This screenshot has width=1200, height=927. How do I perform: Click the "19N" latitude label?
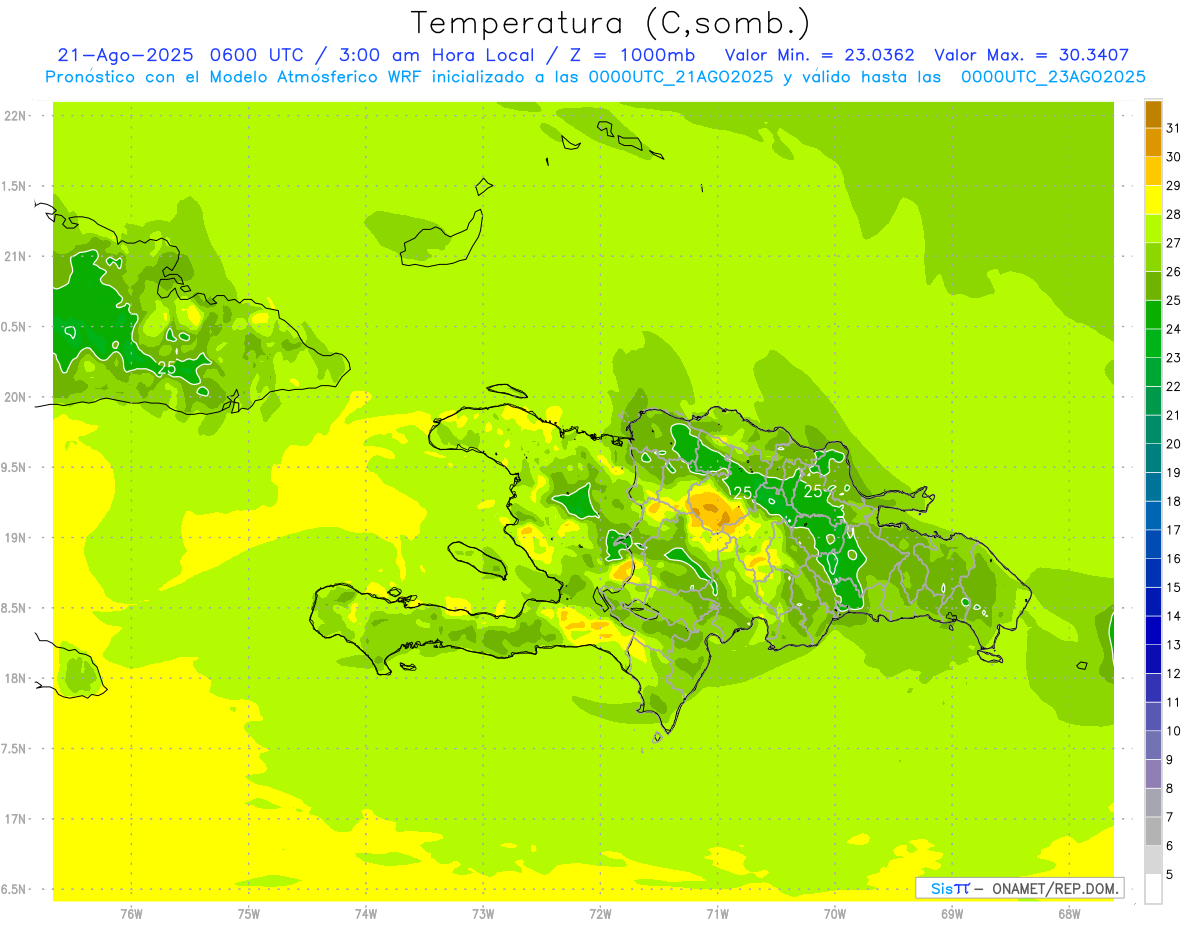tap(15, 538)
